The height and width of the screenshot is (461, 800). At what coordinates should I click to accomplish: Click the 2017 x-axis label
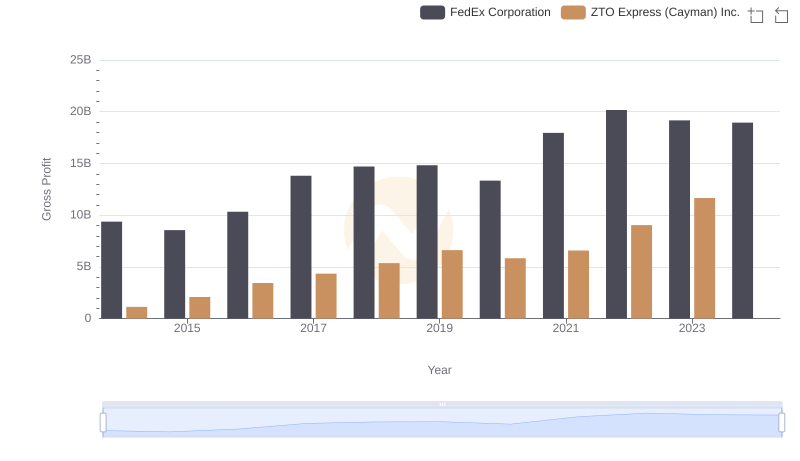313,328
